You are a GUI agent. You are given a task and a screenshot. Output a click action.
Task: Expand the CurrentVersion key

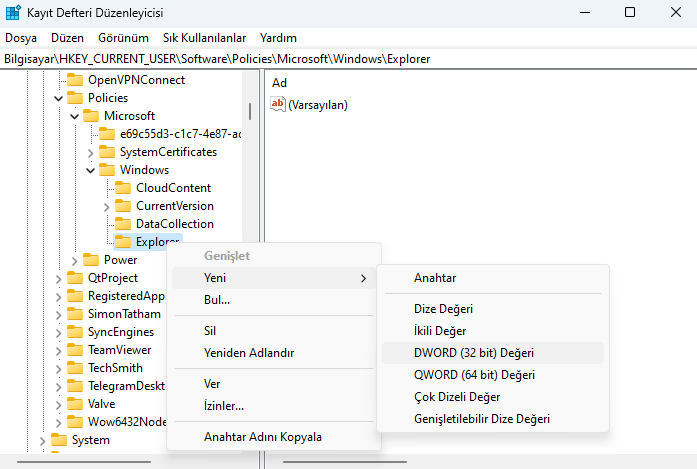tap(107, 206)
